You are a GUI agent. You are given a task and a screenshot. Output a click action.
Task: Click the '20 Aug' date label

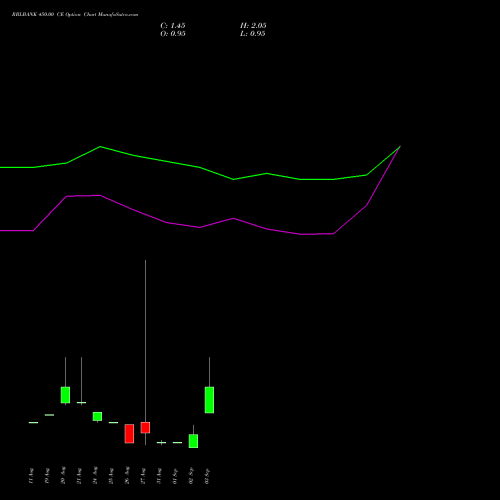63,475
